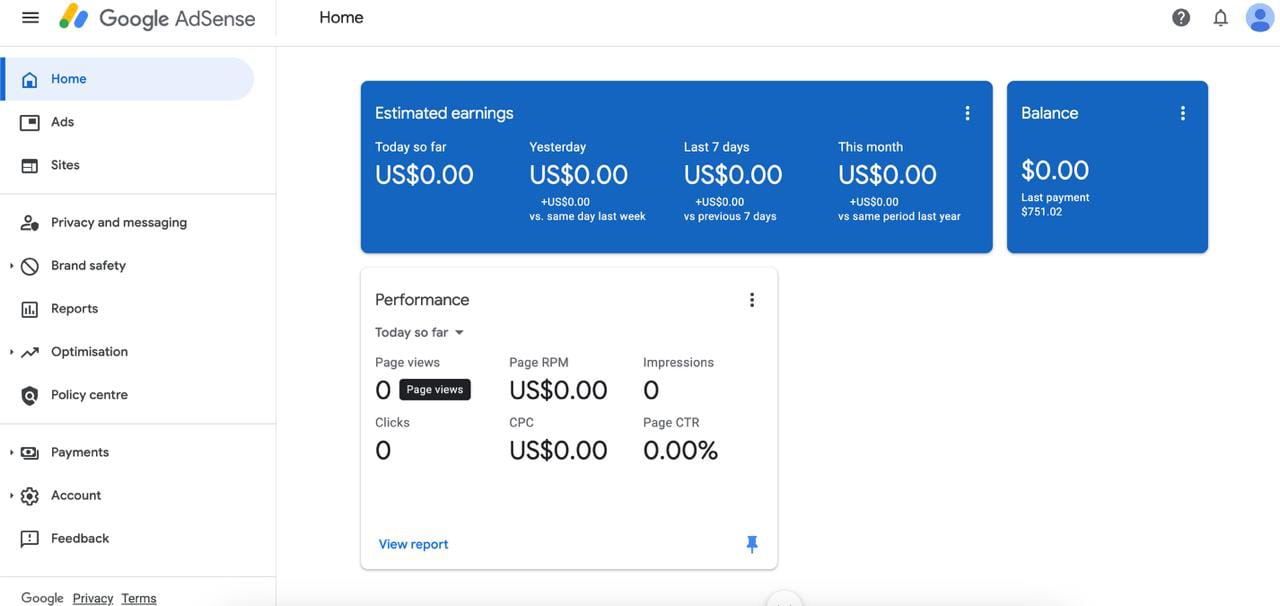Click the Feedback speech bubble icon
The image size is (1280, 606).
pos(30,539)
